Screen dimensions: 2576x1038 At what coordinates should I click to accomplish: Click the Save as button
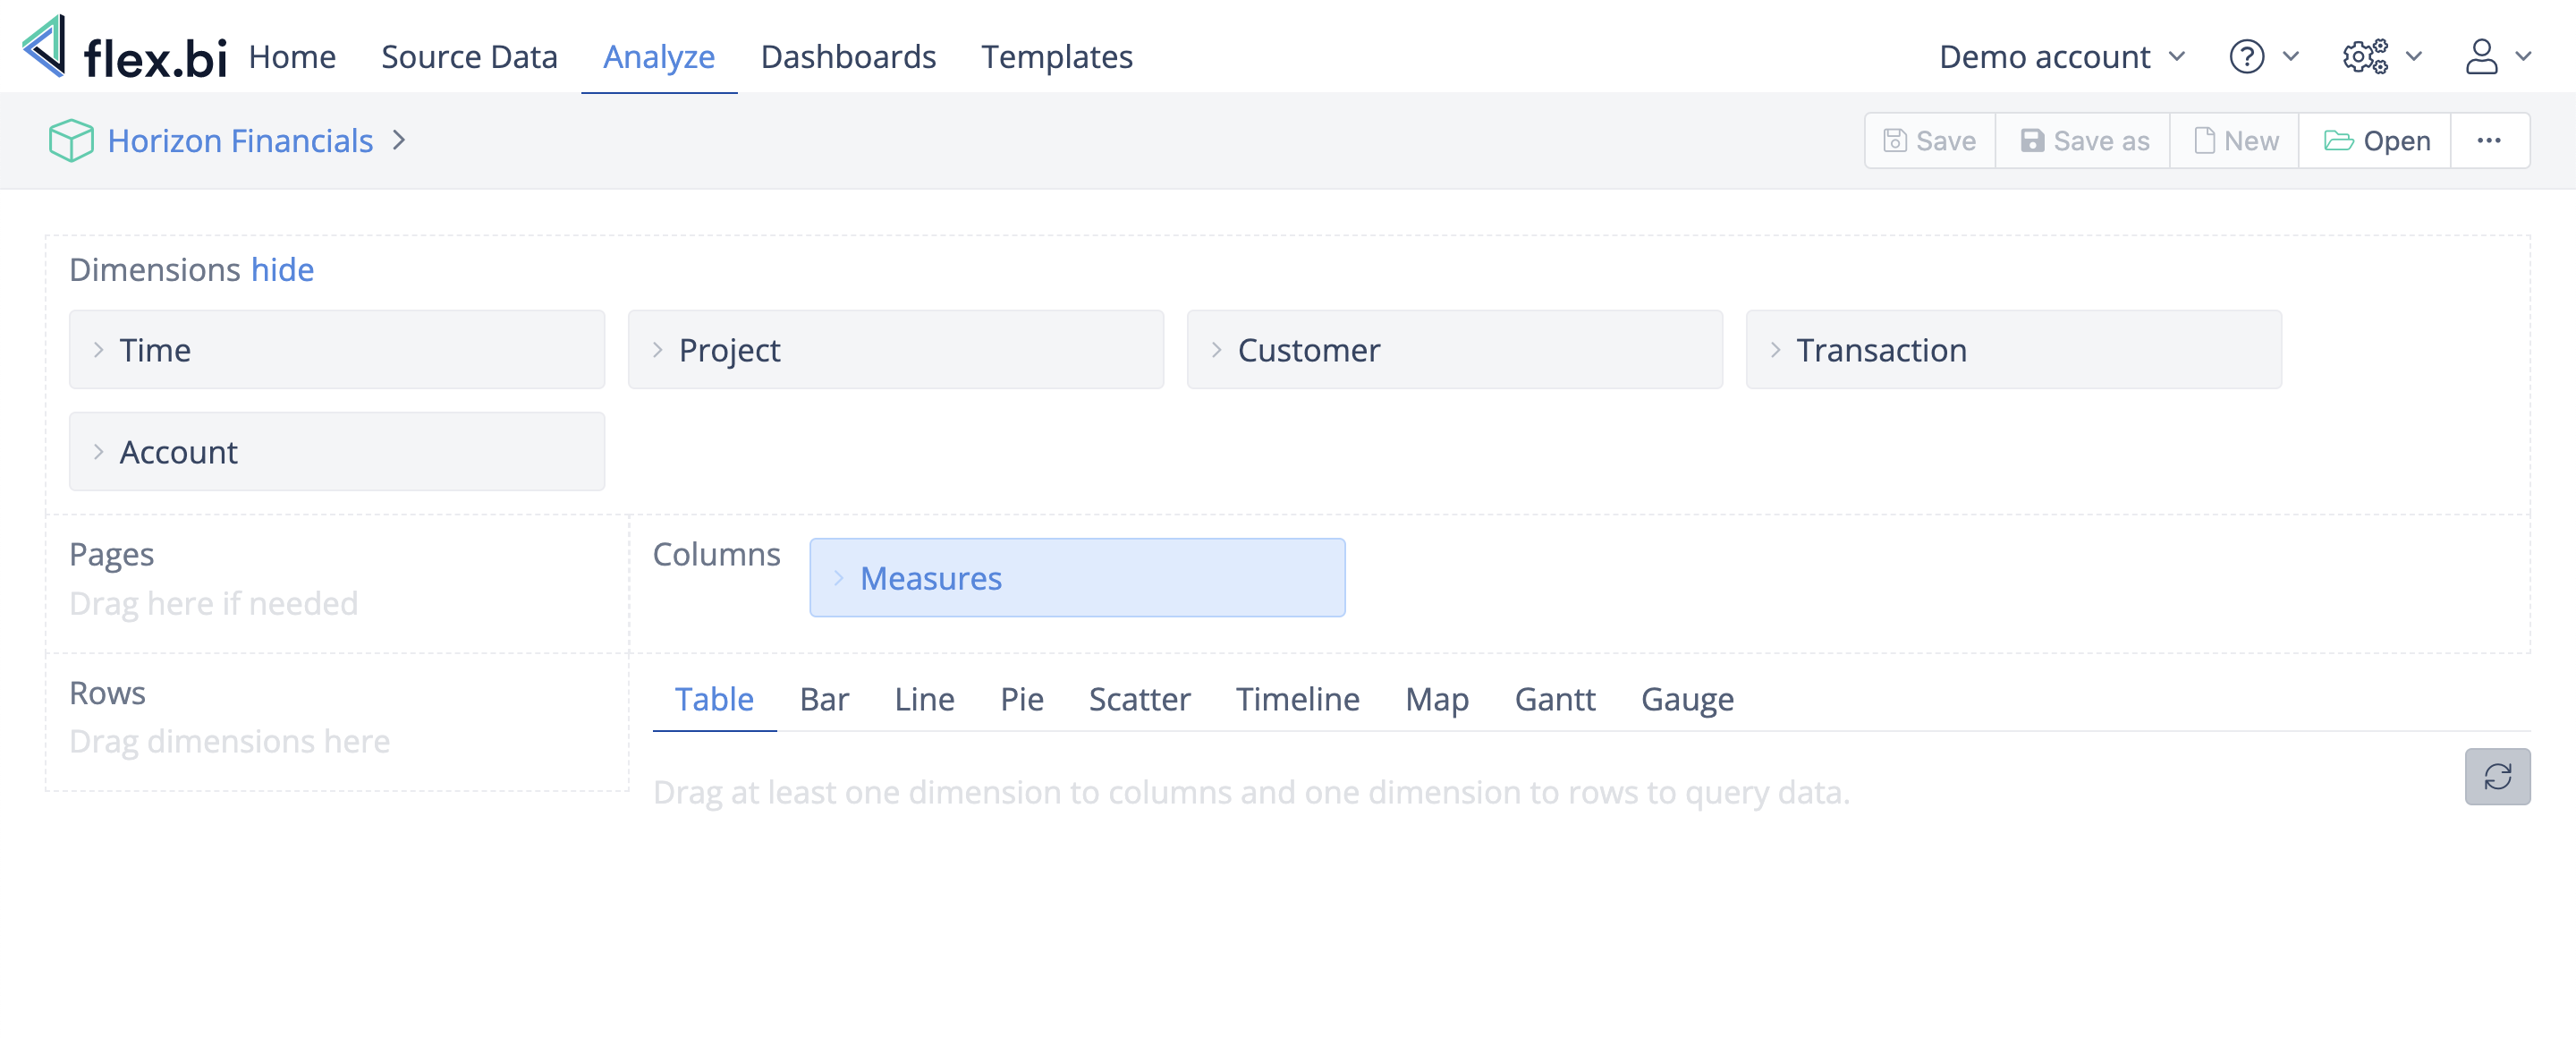[2084, 141]
